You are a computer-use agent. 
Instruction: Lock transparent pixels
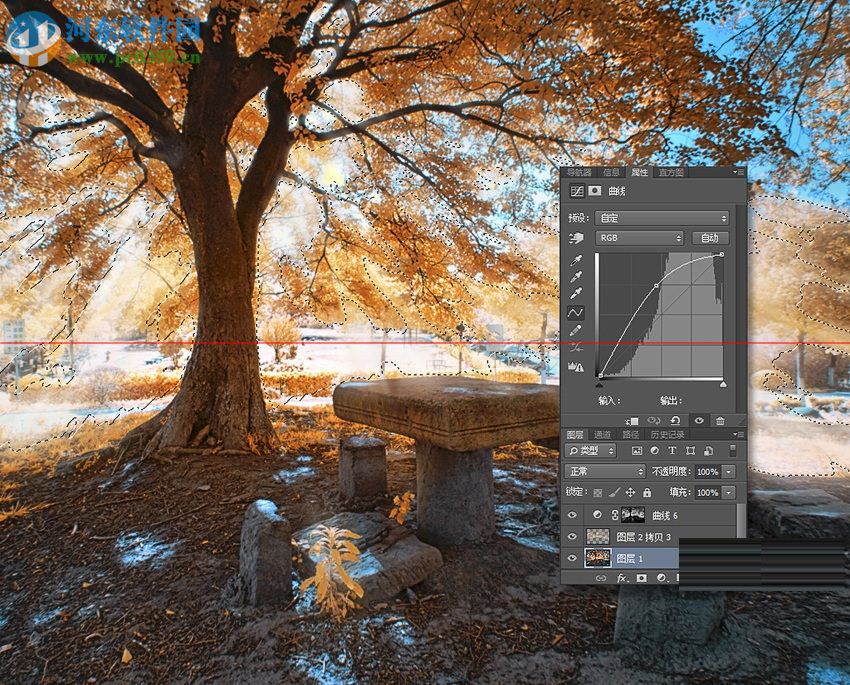point(597,493)
